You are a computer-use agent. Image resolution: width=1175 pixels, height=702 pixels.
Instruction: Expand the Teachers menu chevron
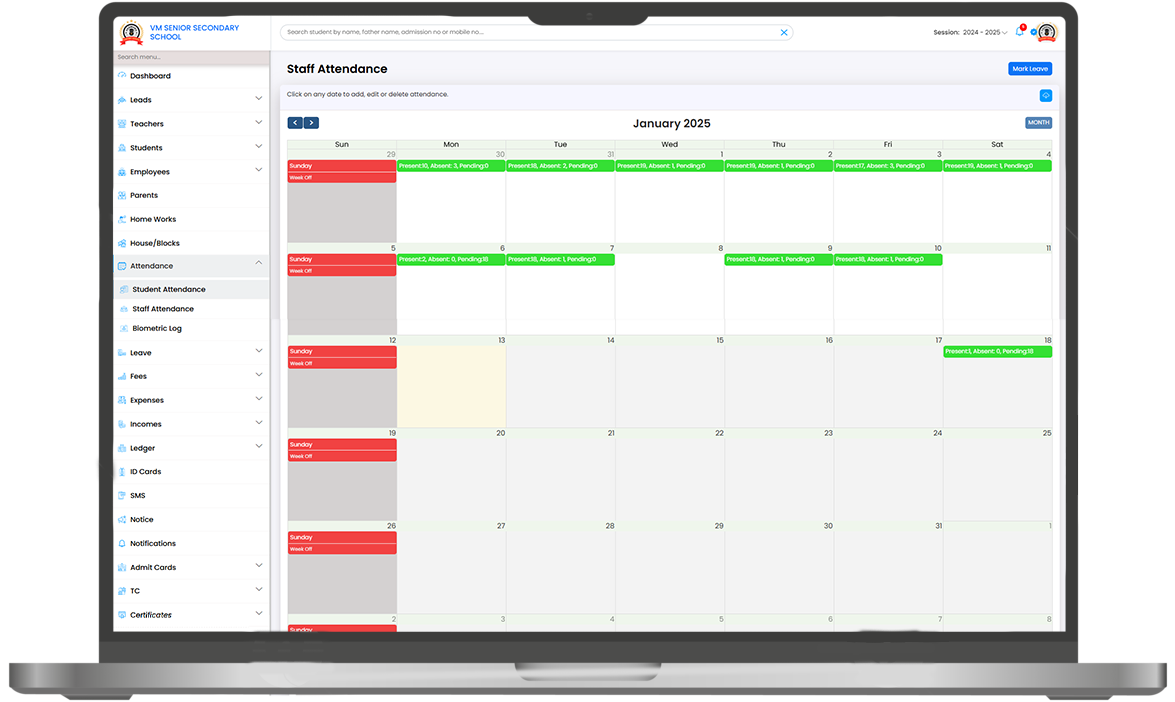[x=259, y=123]
